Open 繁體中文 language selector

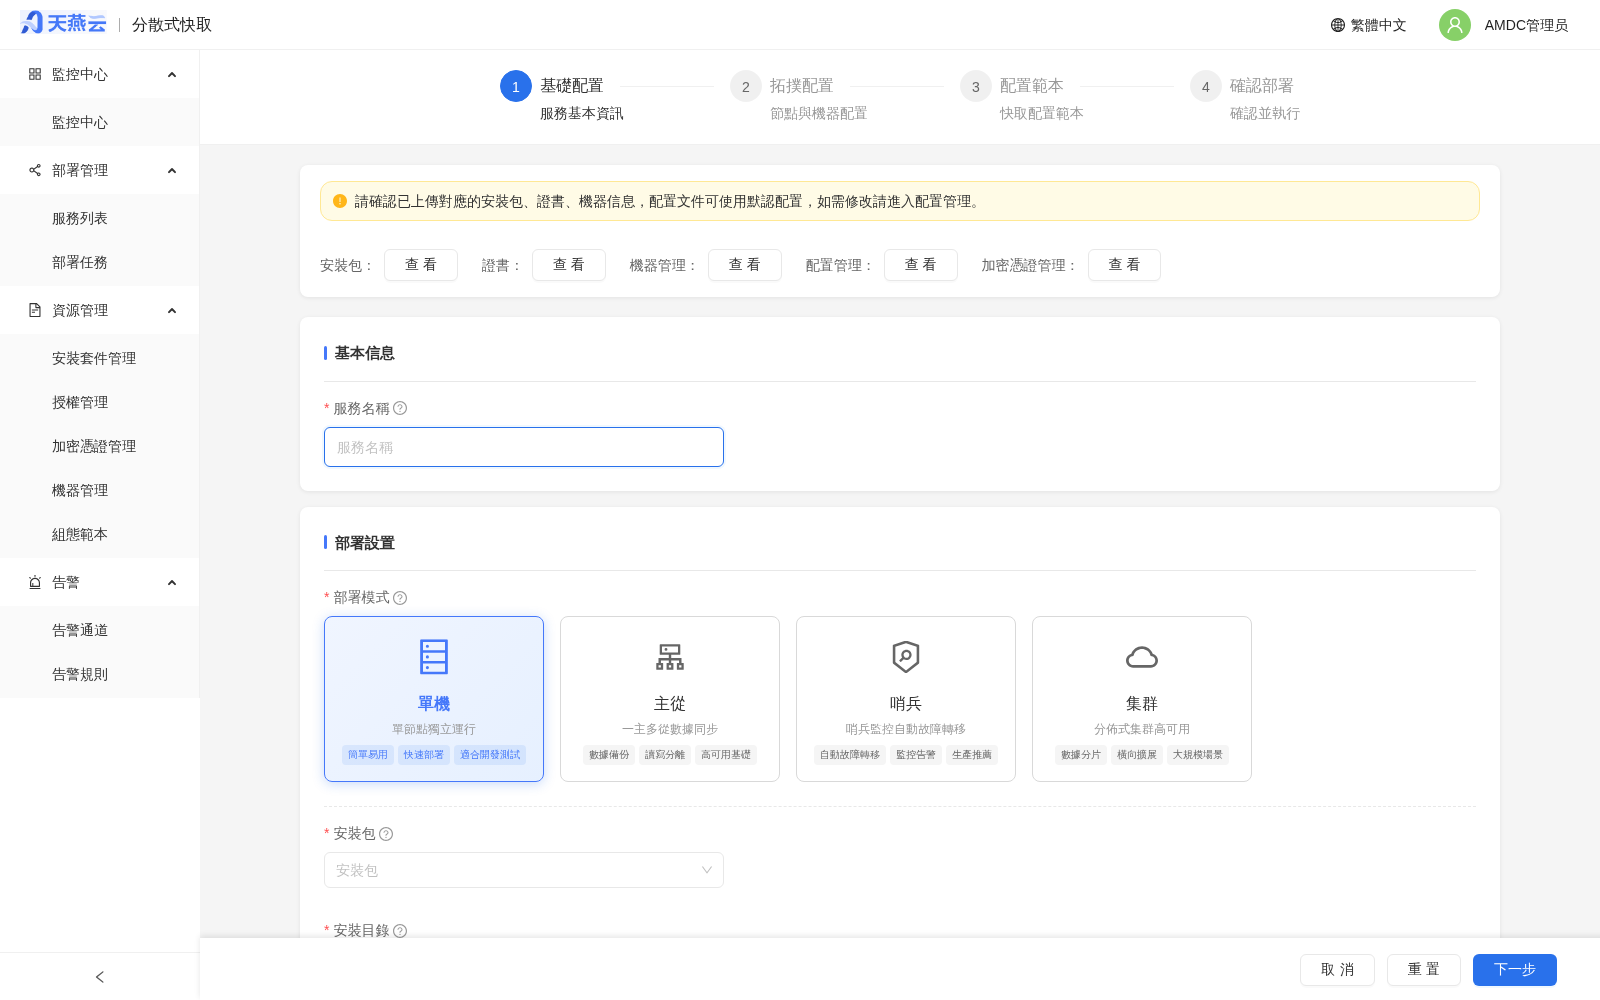point(1368,25)
